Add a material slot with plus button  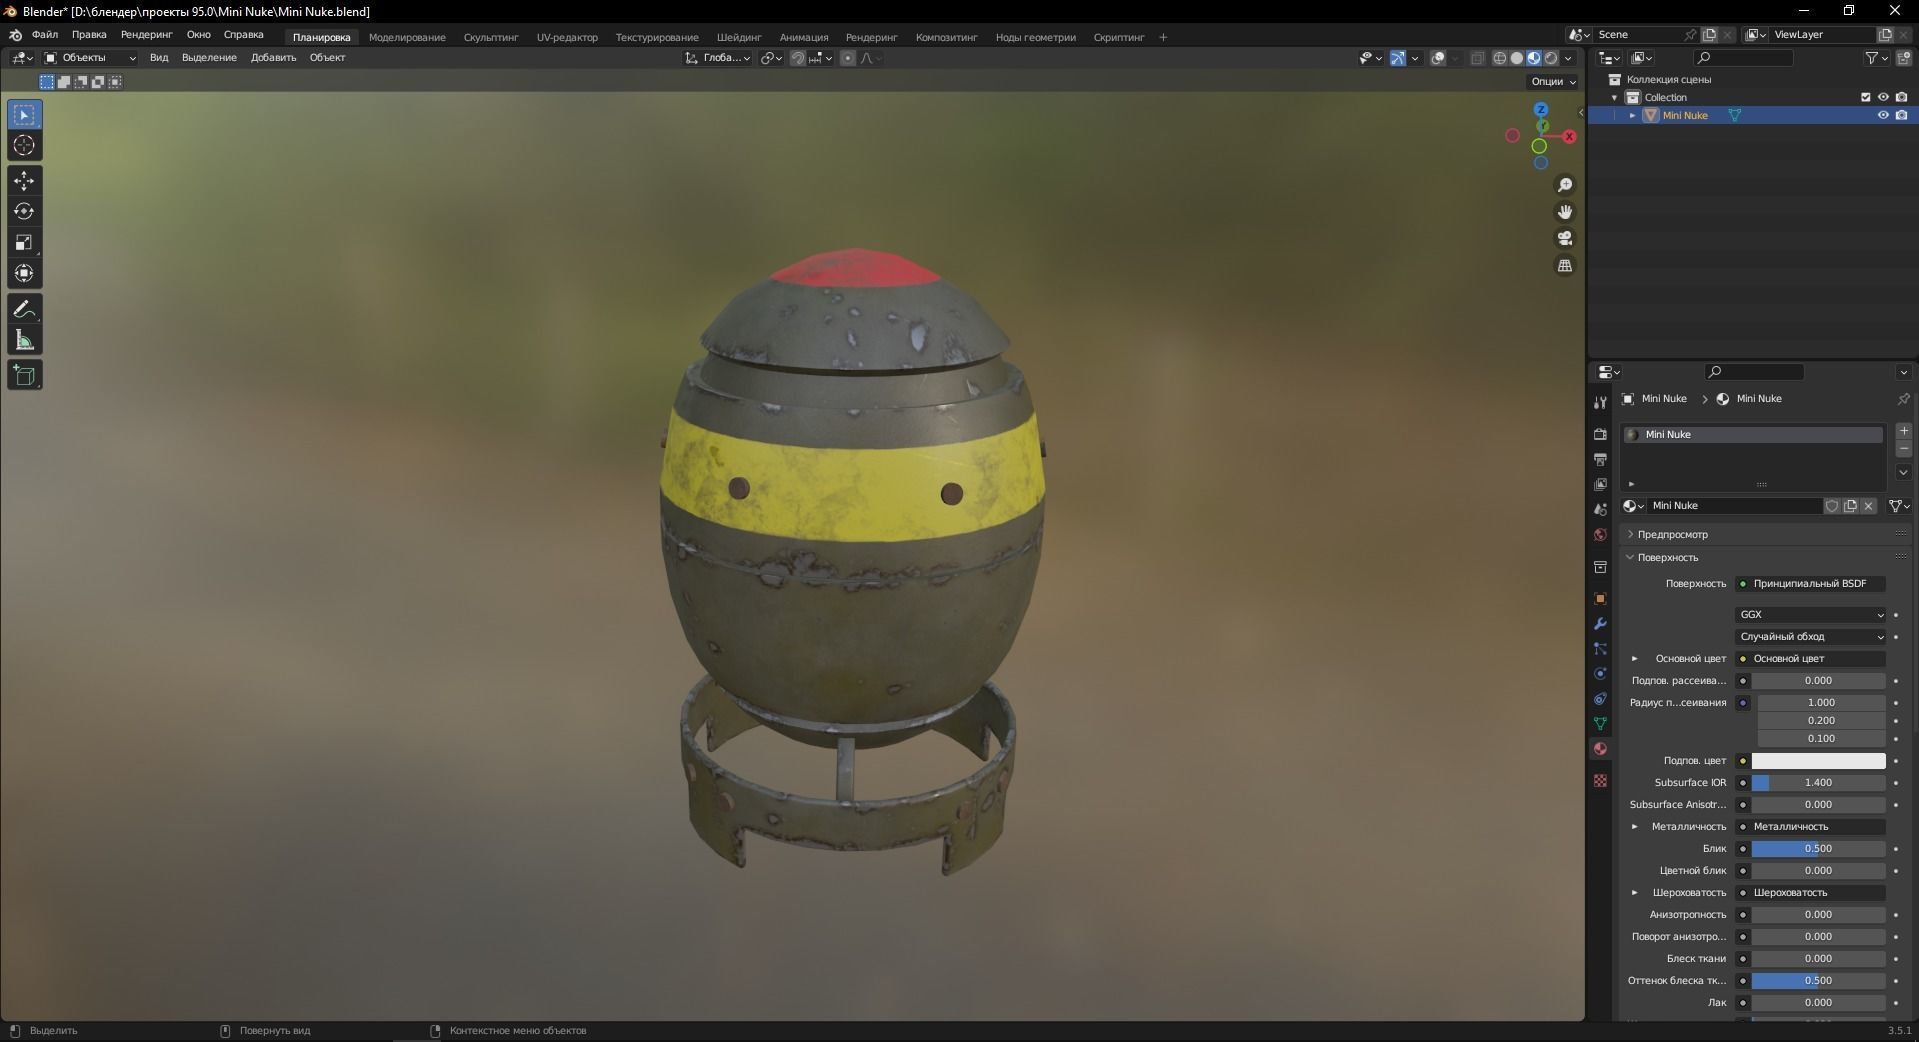coord(1903,431)
